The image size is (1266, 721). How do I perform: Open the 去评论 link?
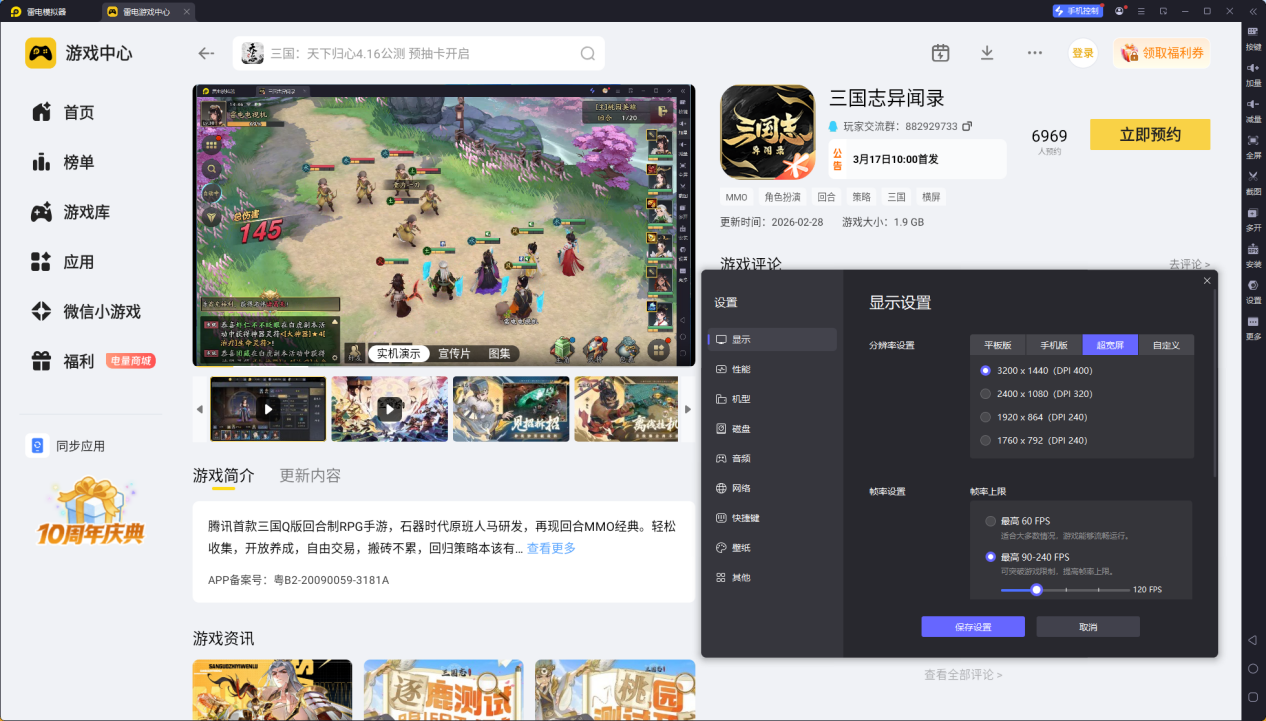tap(1189, 264)
